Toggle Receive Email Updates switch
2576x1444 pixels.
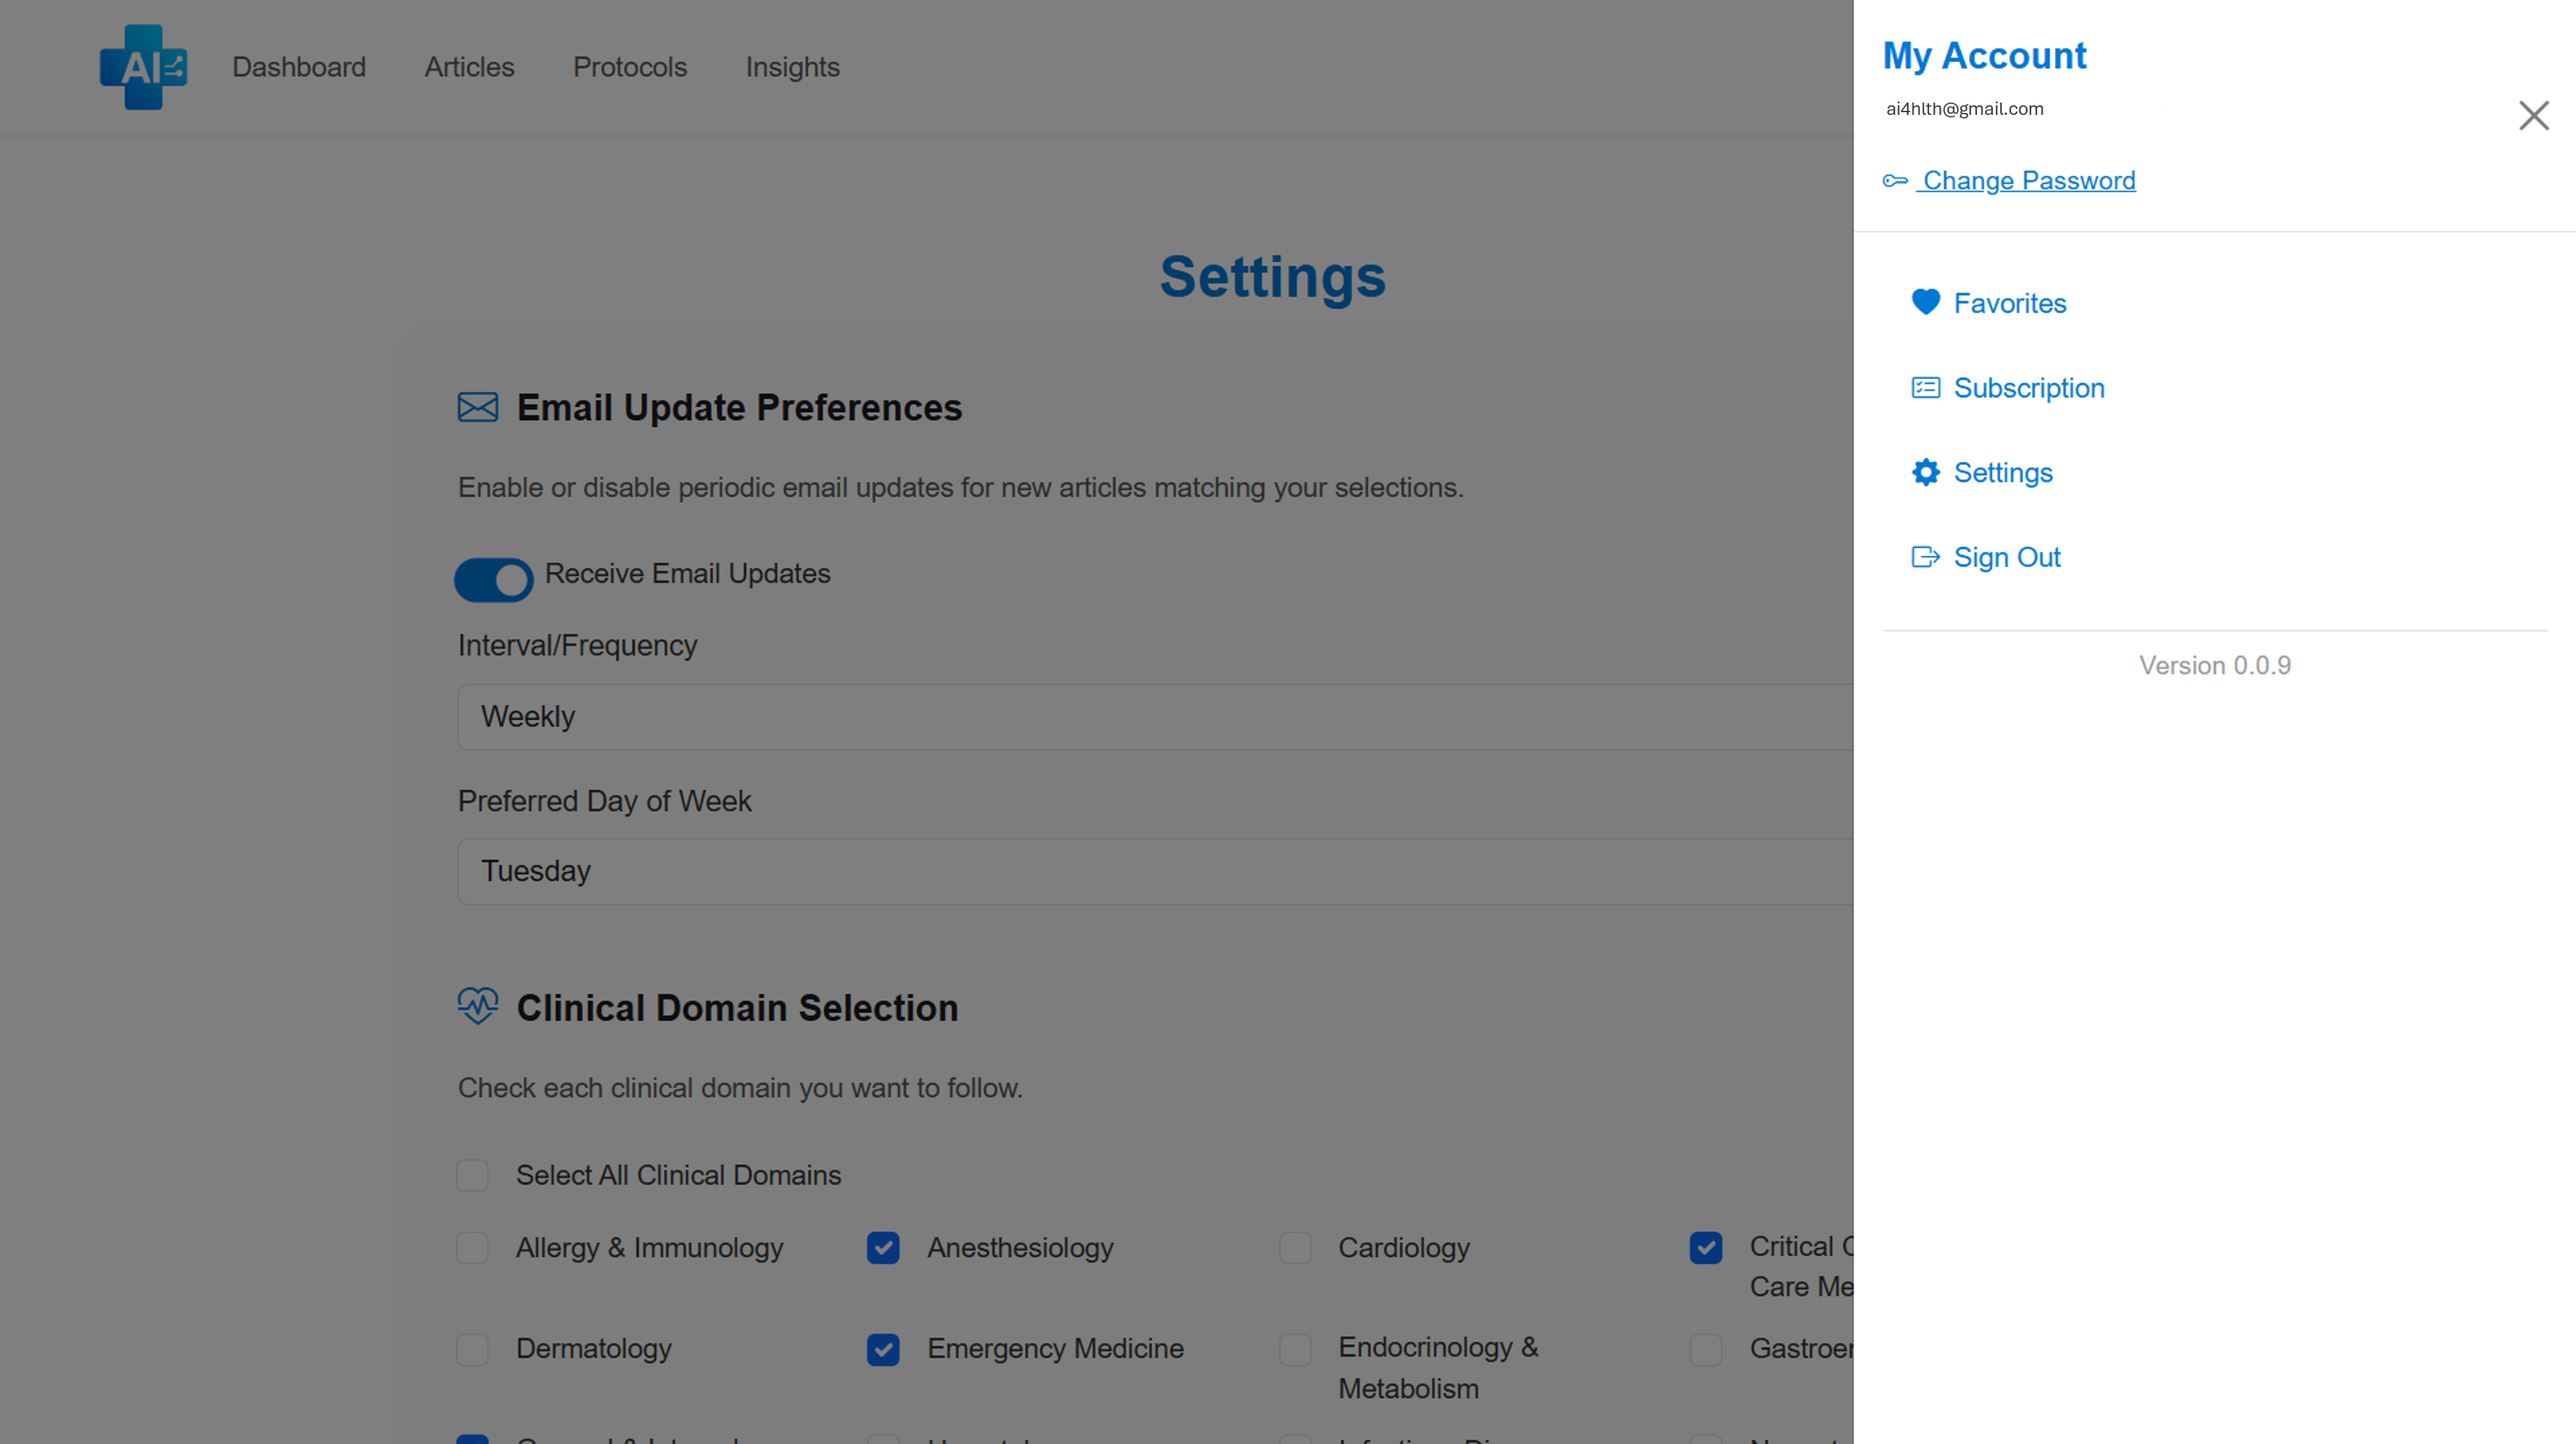(494, 579)
